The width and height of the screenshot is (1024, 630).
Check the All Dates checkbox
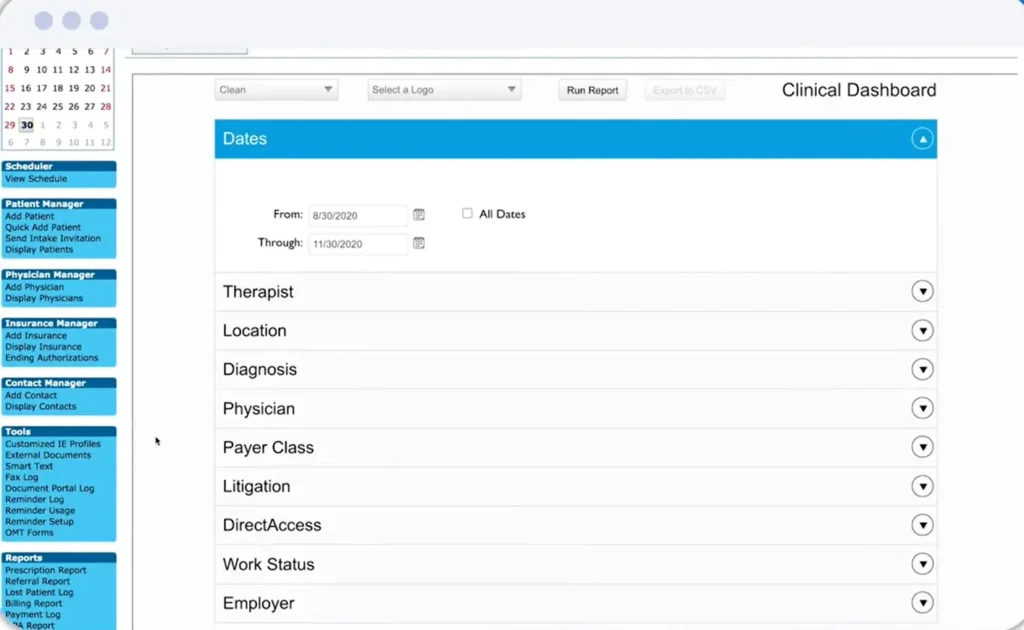tap(467, 213)
